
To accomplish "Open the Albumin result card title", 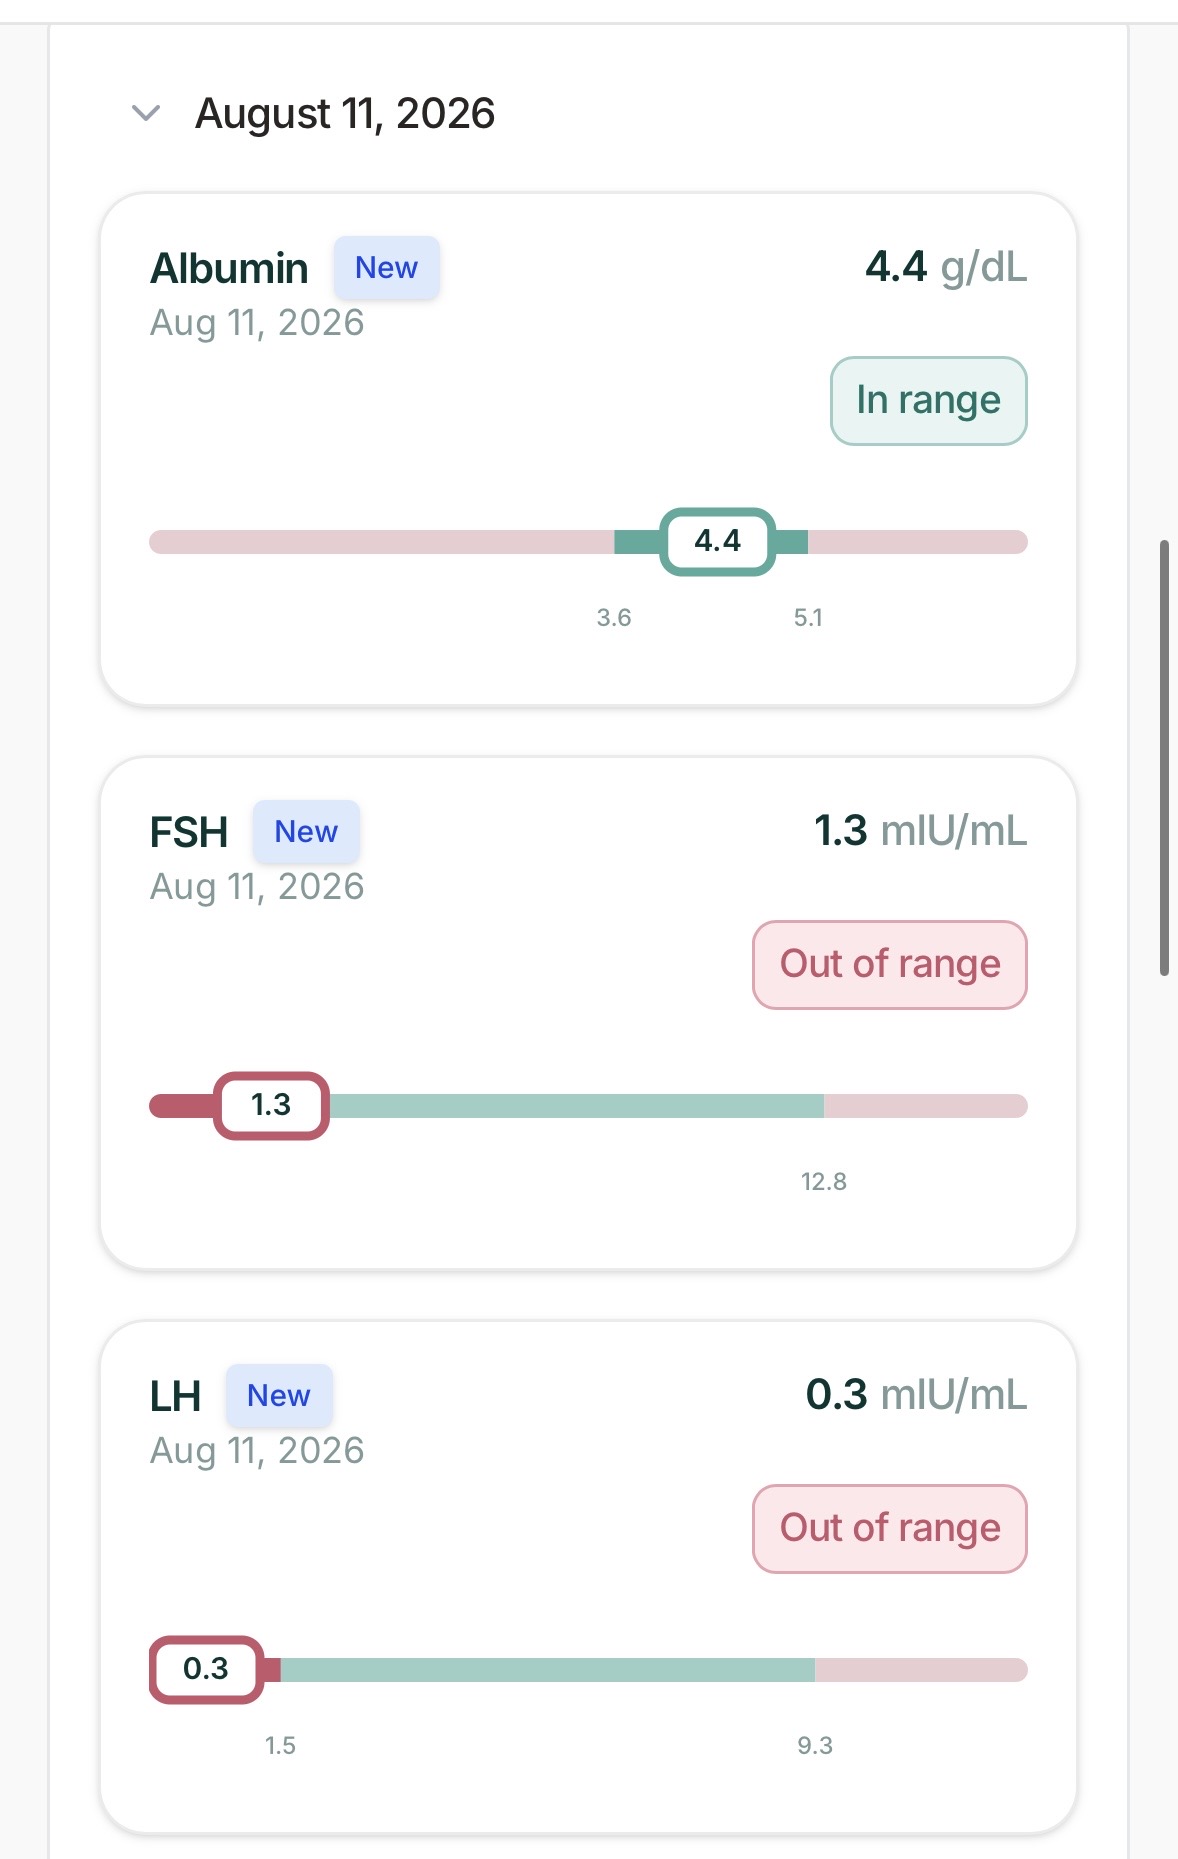I will [x=229, y=268].
